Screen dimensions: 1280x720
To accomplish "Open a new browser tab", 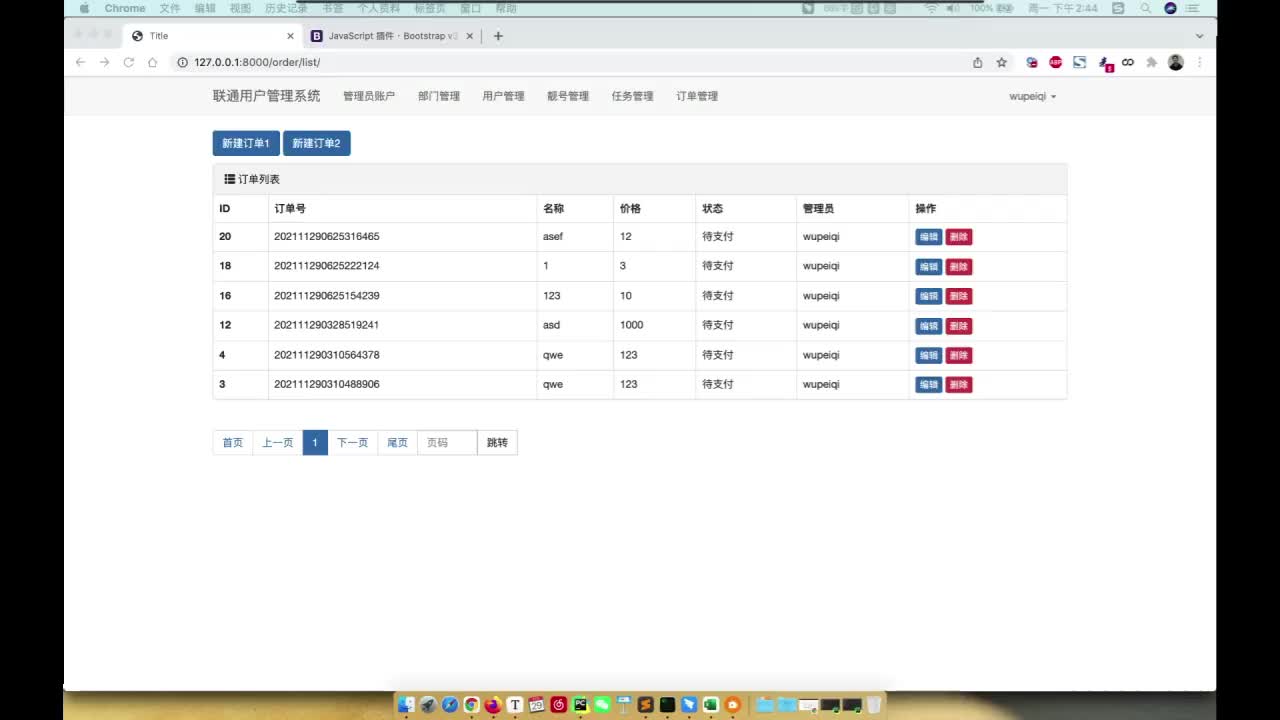I will click(x=498, y=36).
